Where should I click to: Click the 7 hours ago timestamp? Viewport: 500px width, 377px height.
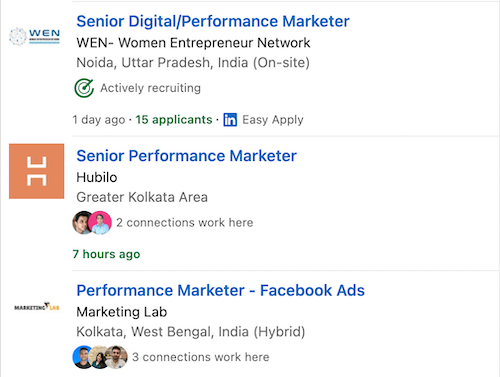[106, 254]
